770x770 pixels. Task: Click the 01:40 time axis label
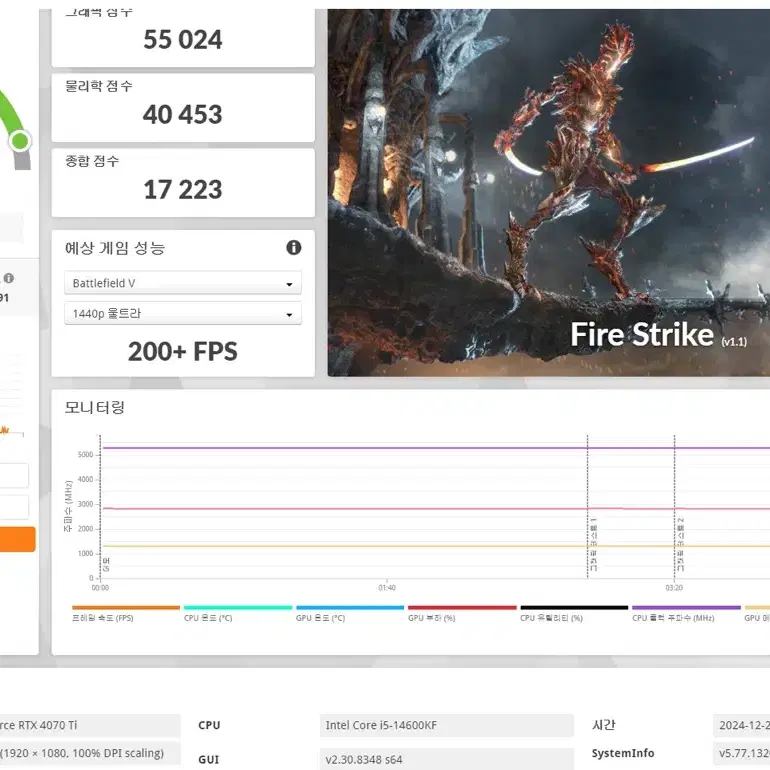387,588
